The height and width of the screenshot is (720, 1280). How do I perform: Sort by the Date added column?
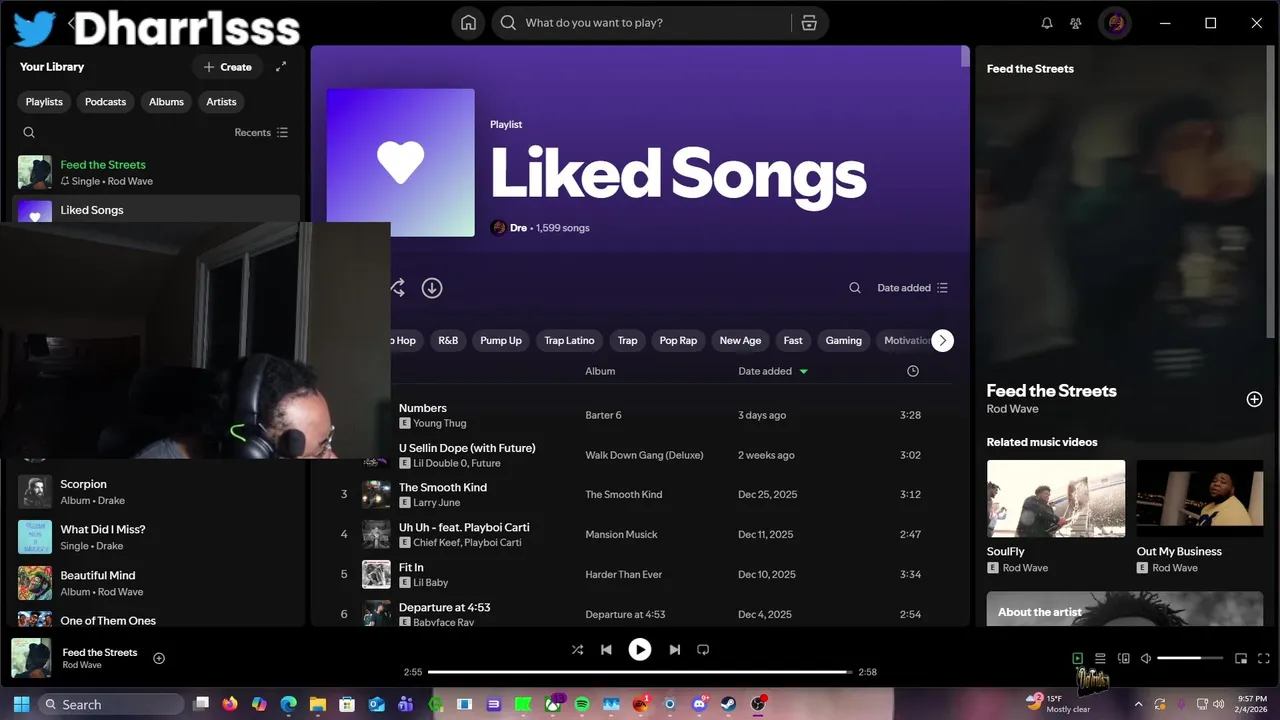click(x=773, y=371)
